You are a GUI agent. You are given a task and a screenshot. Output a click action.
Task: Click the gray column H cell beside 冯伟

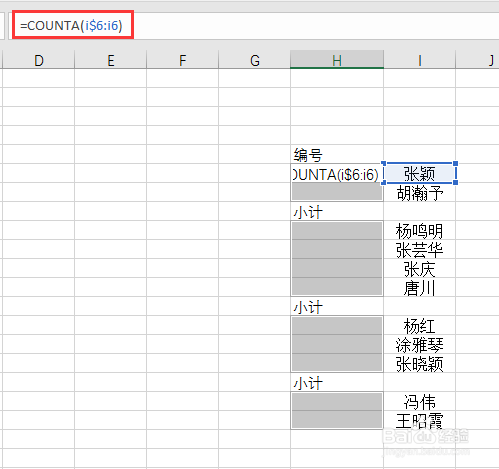[337, 401]
